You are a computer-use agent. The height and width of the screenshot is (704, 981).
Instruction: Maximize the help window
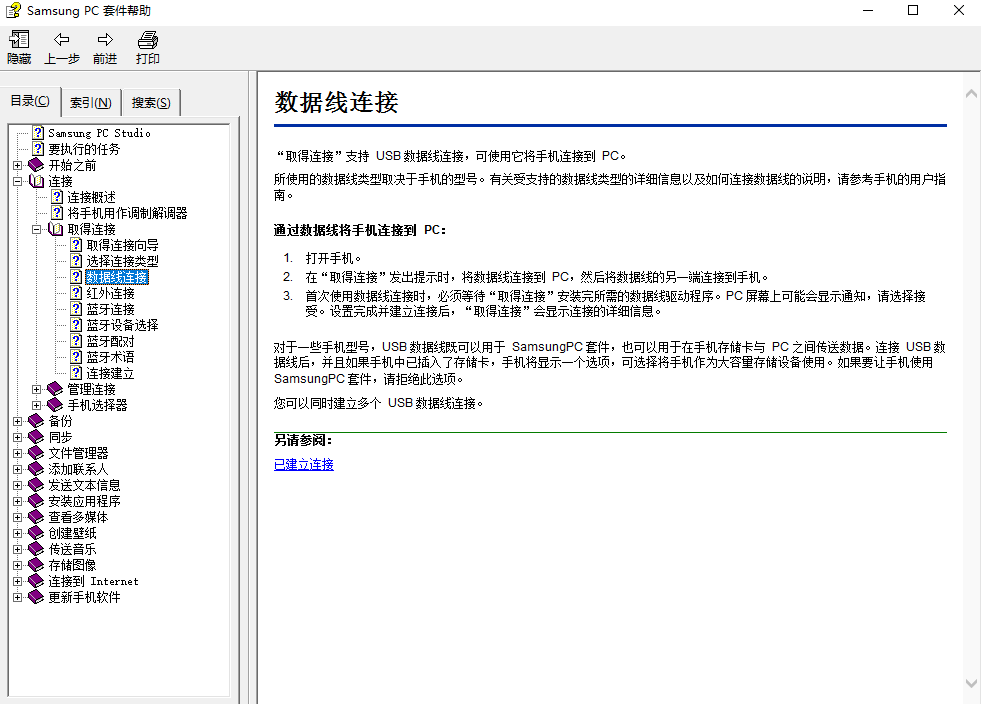pos(913,11)
